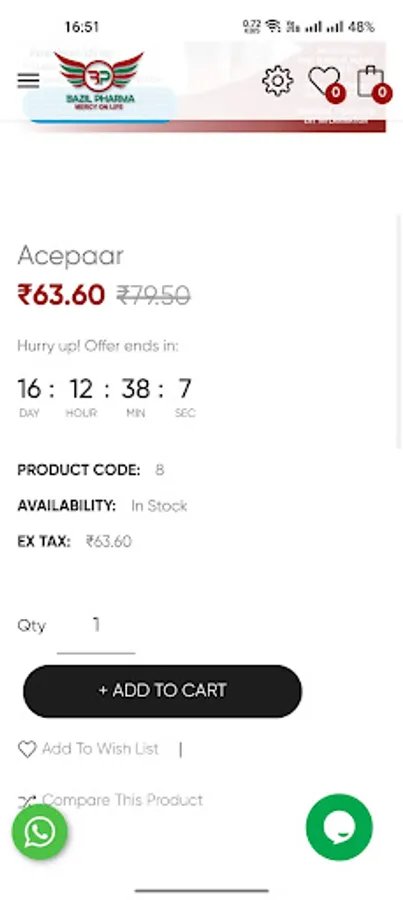Image resolution: width=403 pixels, height=900 pixels.
Task: Click the + ADD TO CART button
Action: pos(162,691)
